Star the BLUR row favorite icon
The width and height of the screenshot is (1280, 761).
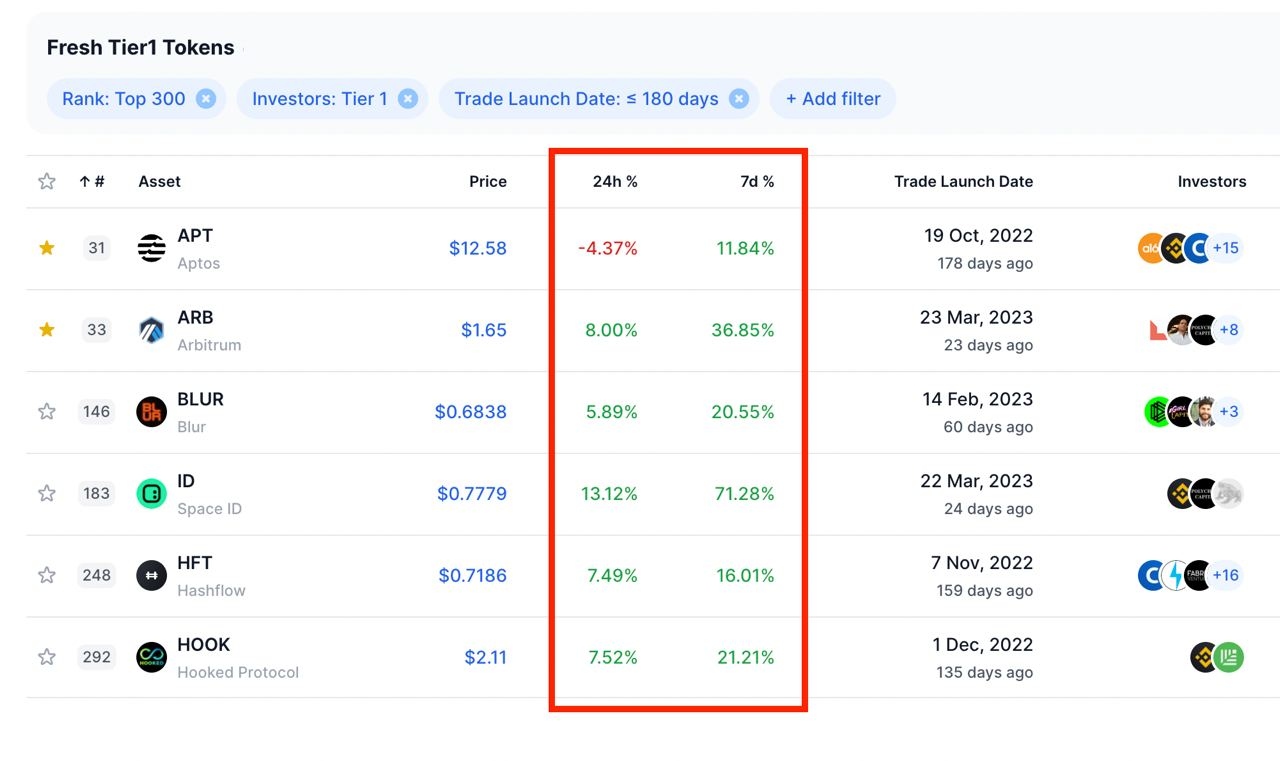[x=46, y=411]
